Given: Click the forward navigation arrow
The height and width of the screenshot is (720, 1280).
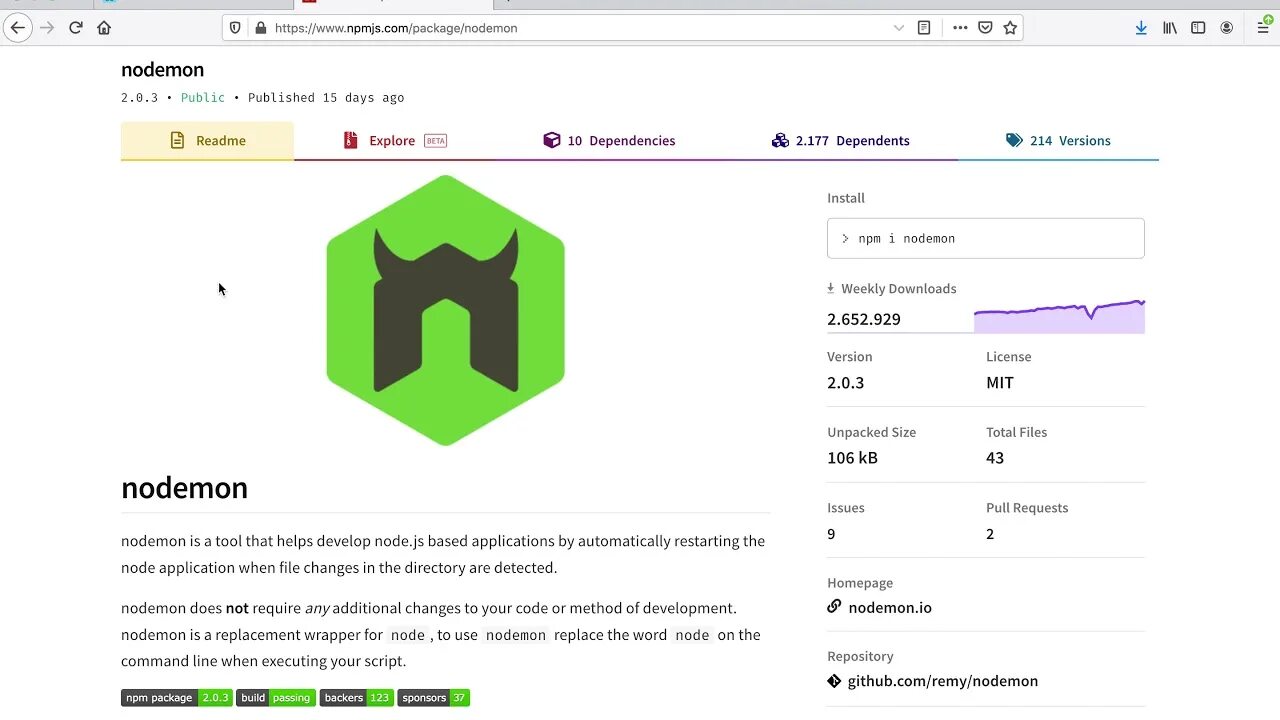Looking at the screenshot, I should point(46,28).
